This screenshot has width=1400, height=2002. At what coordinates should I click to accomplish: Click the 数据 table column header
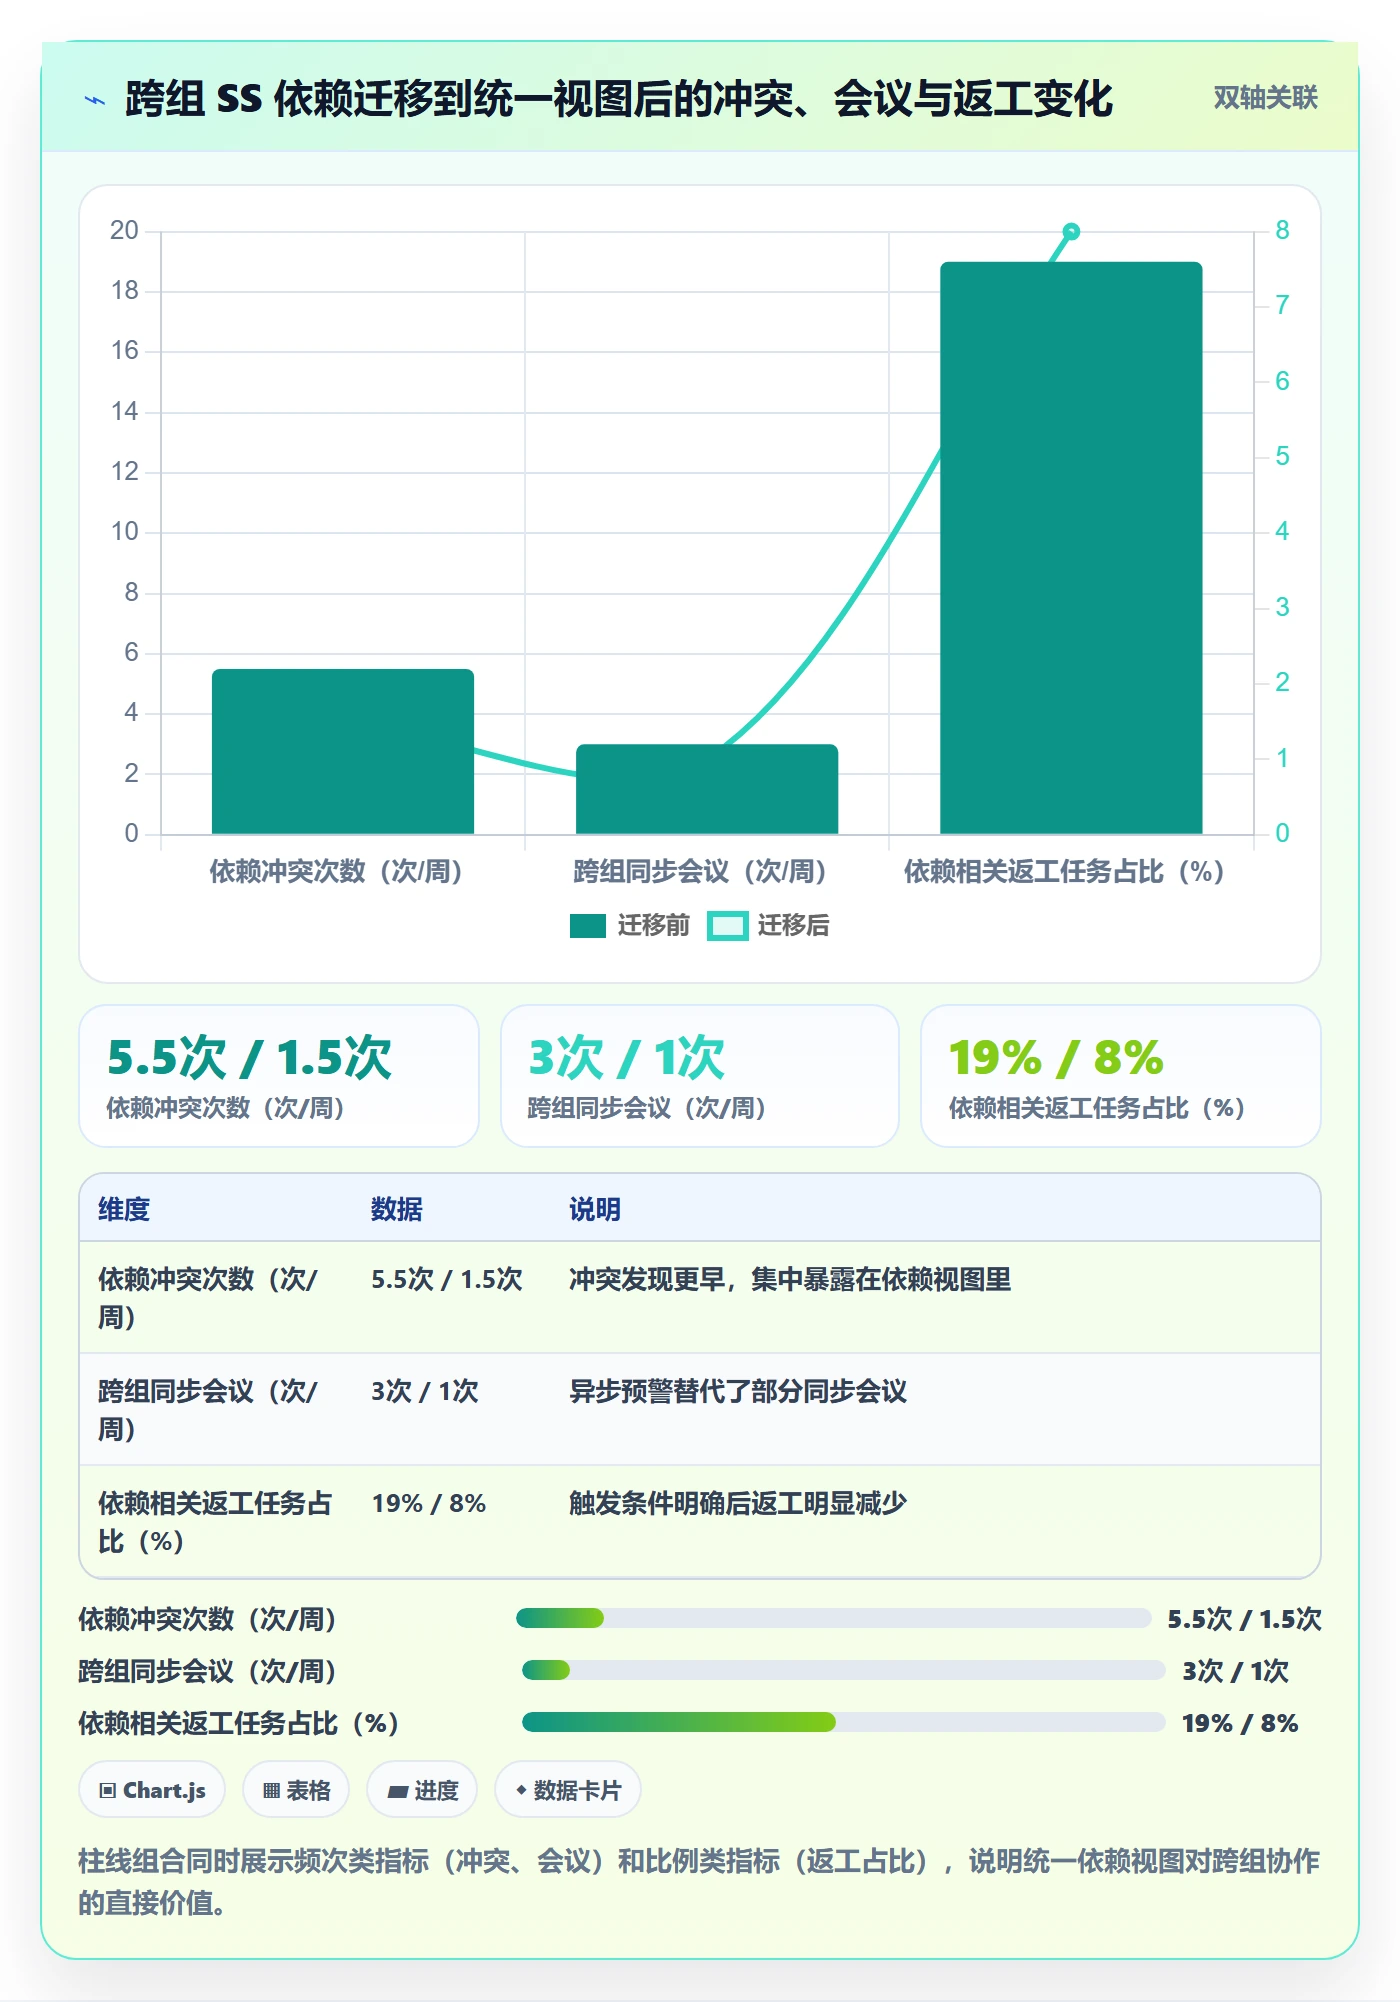[397, 1209]
